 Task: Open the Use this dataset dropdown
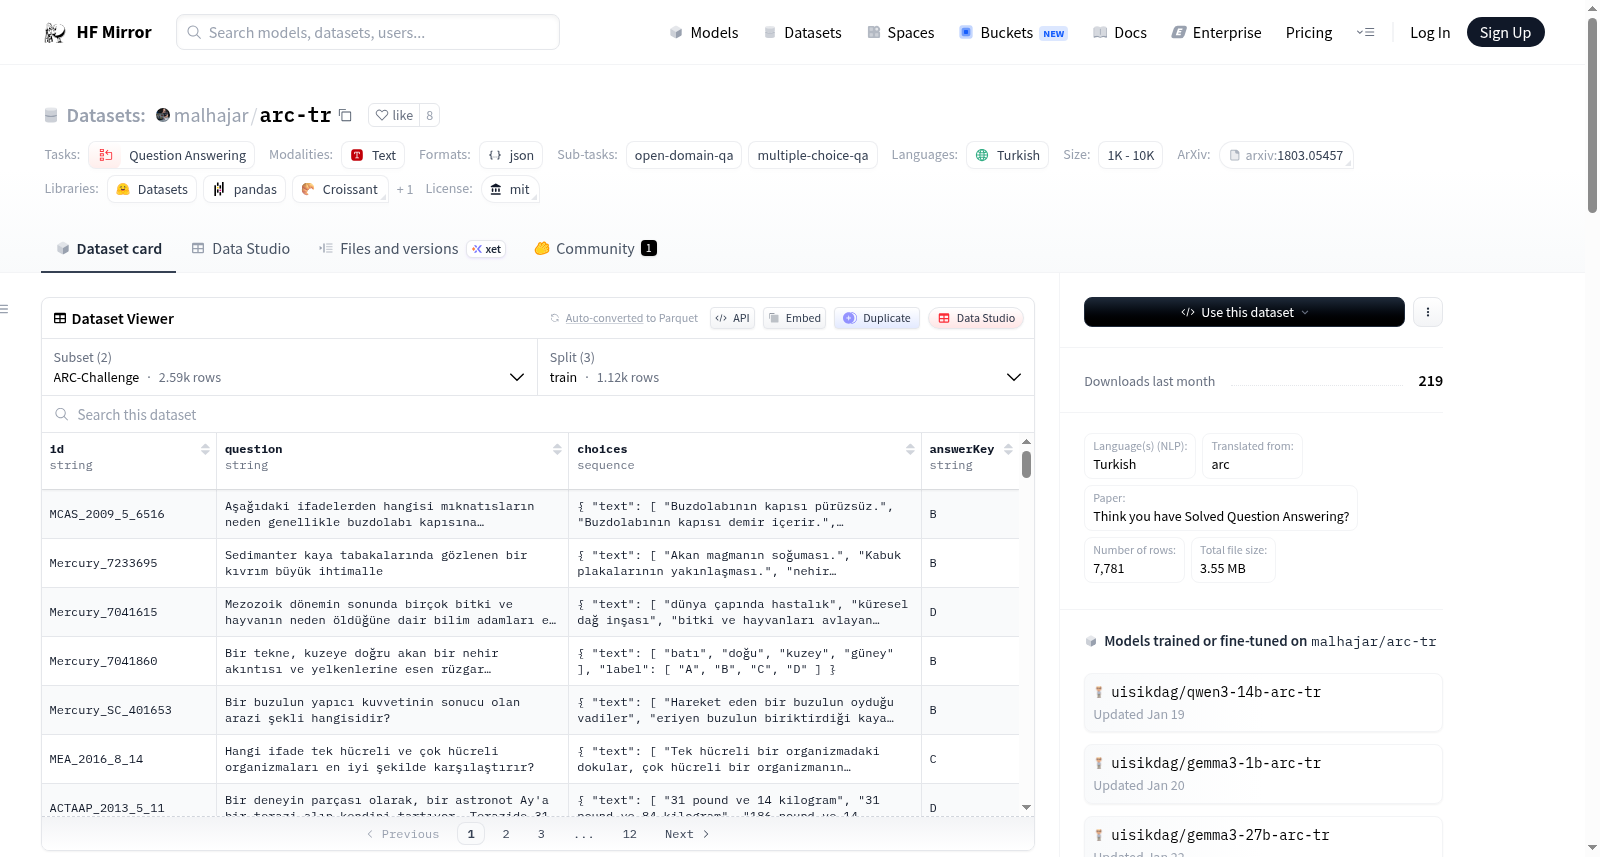1244,312
